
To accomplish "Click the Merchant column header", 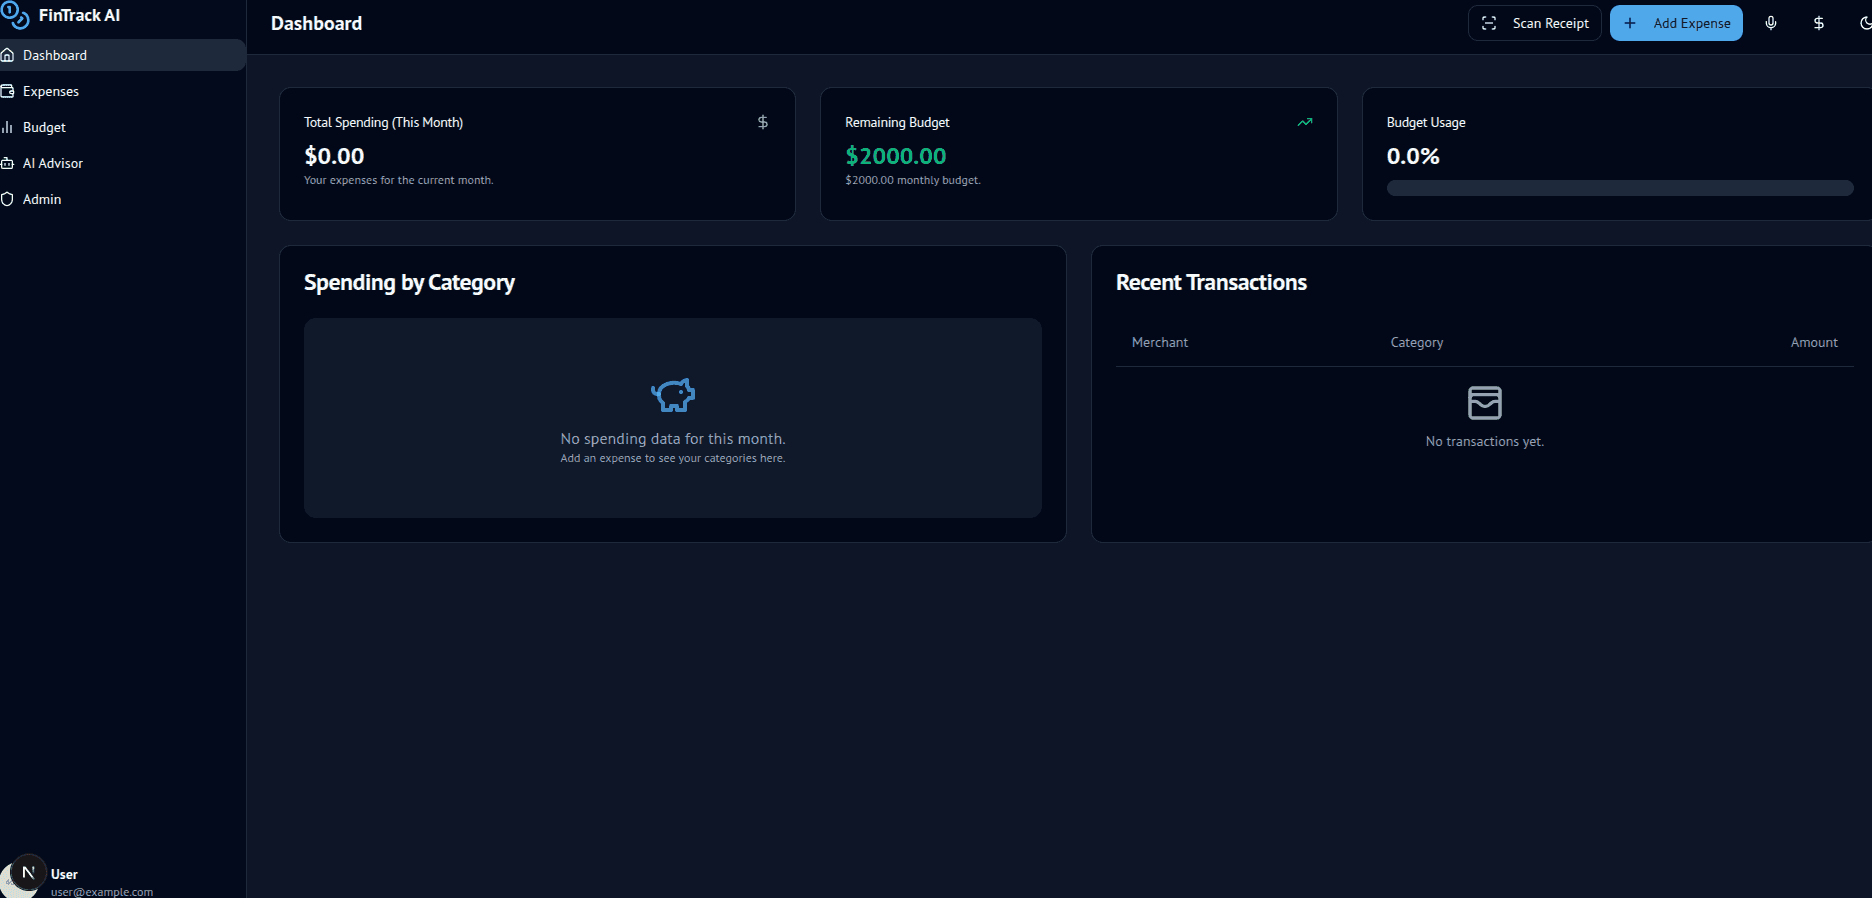I will (x=1160, y=342).
